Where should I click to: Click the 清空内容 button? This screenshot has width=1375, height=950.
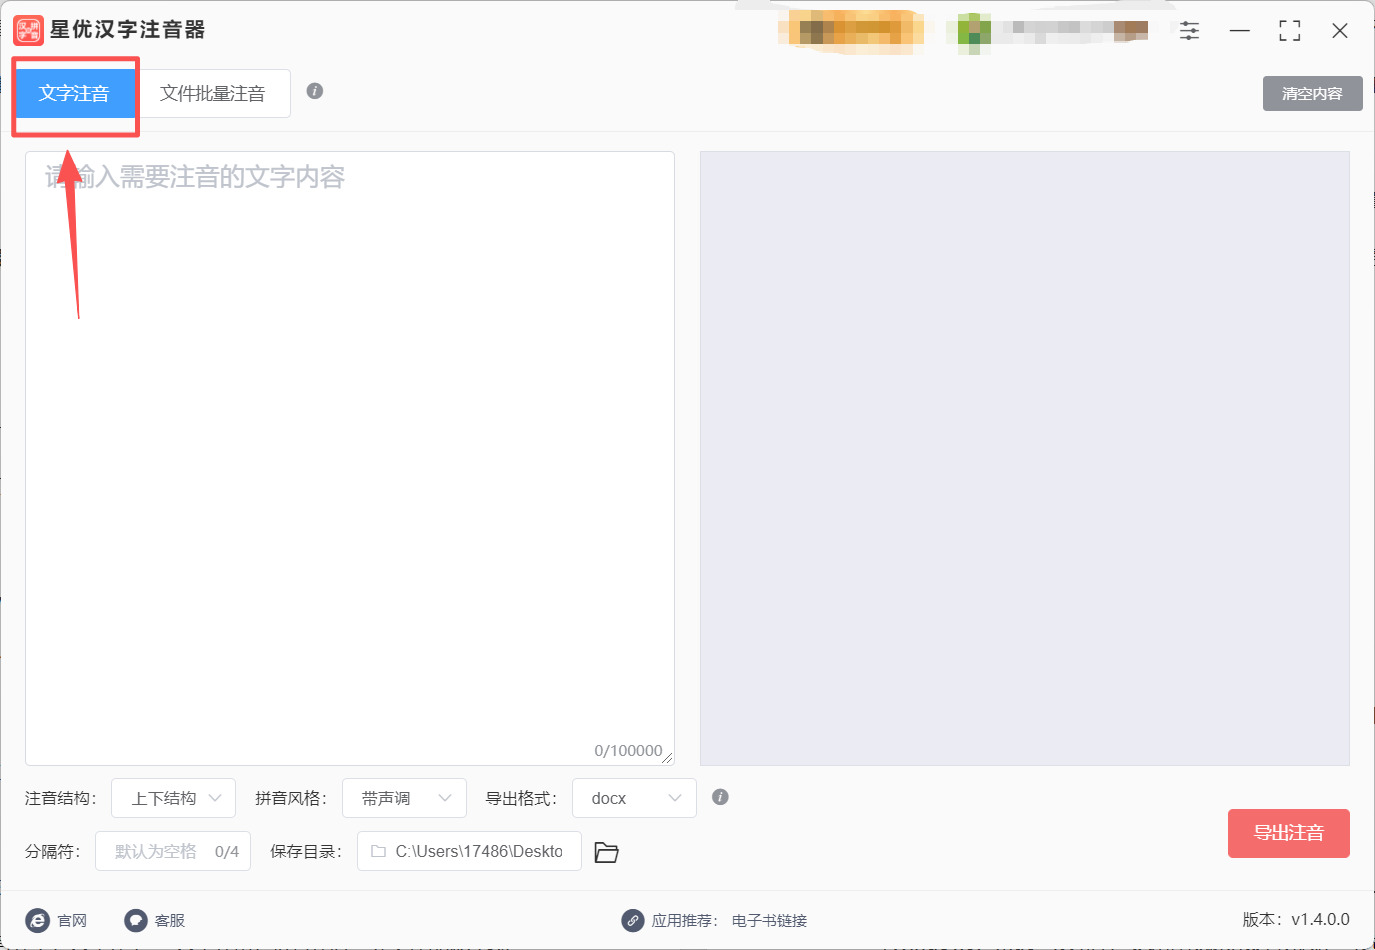click(1312, 93)
